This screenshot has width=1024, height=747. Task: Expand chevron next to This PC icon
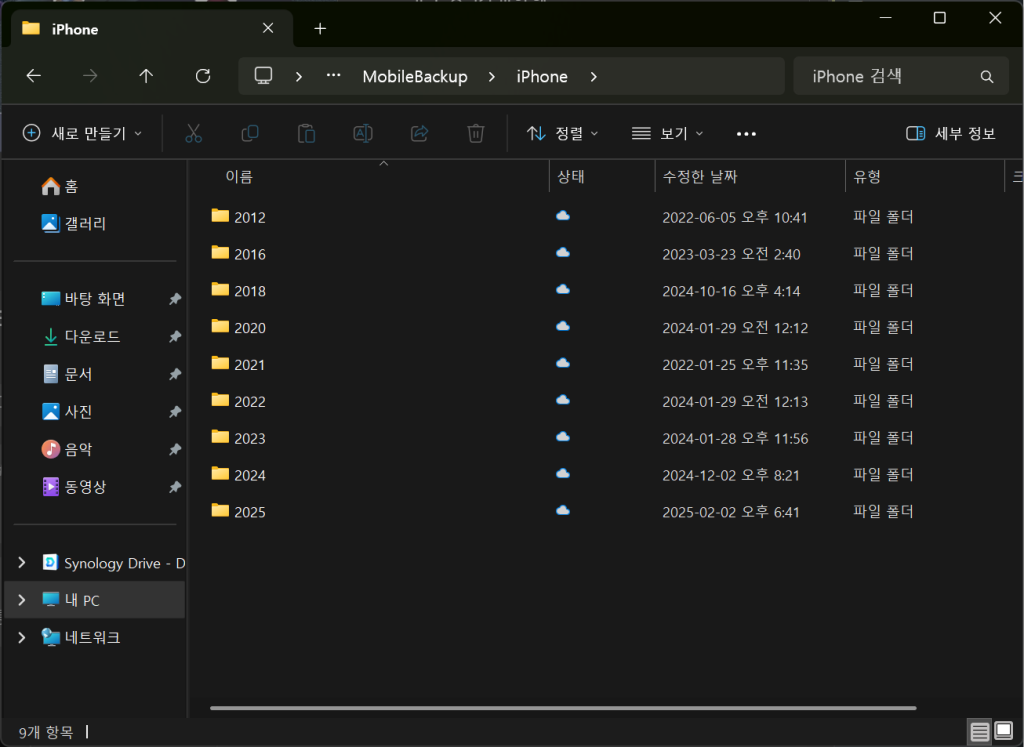click(x=298, y=76)
